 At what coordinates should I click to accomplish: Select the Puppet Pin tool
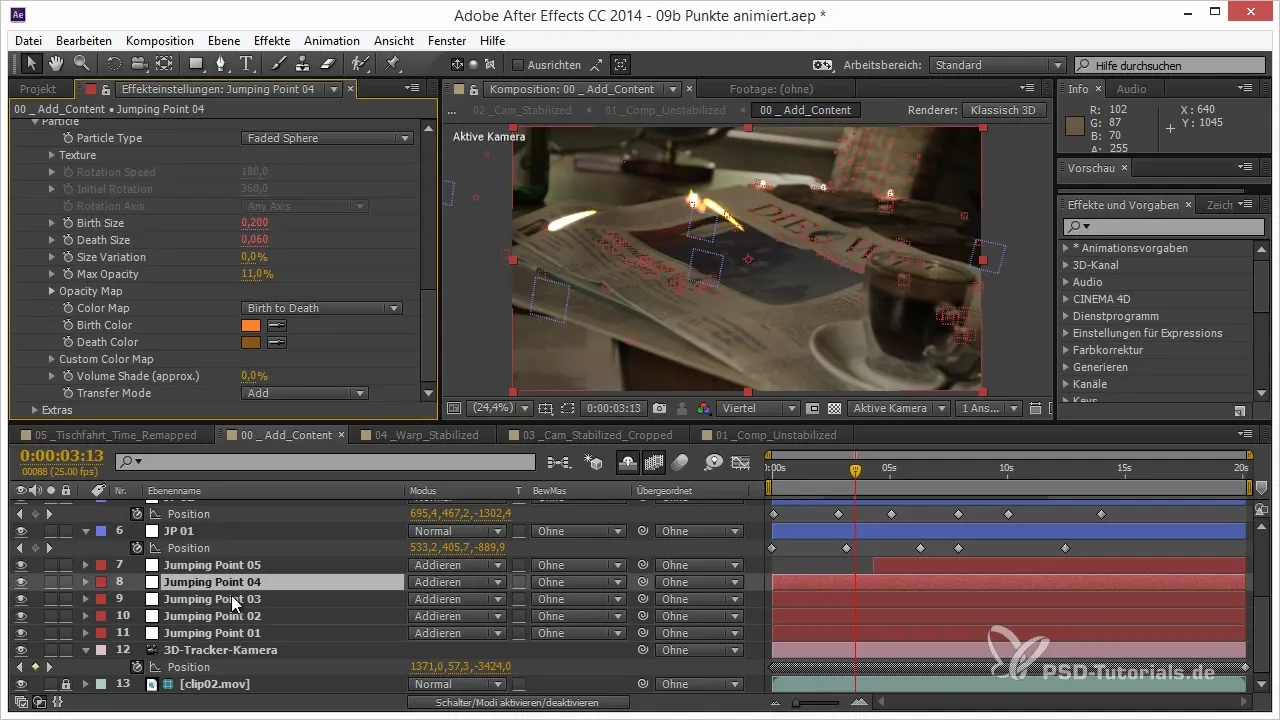[391, 65]
